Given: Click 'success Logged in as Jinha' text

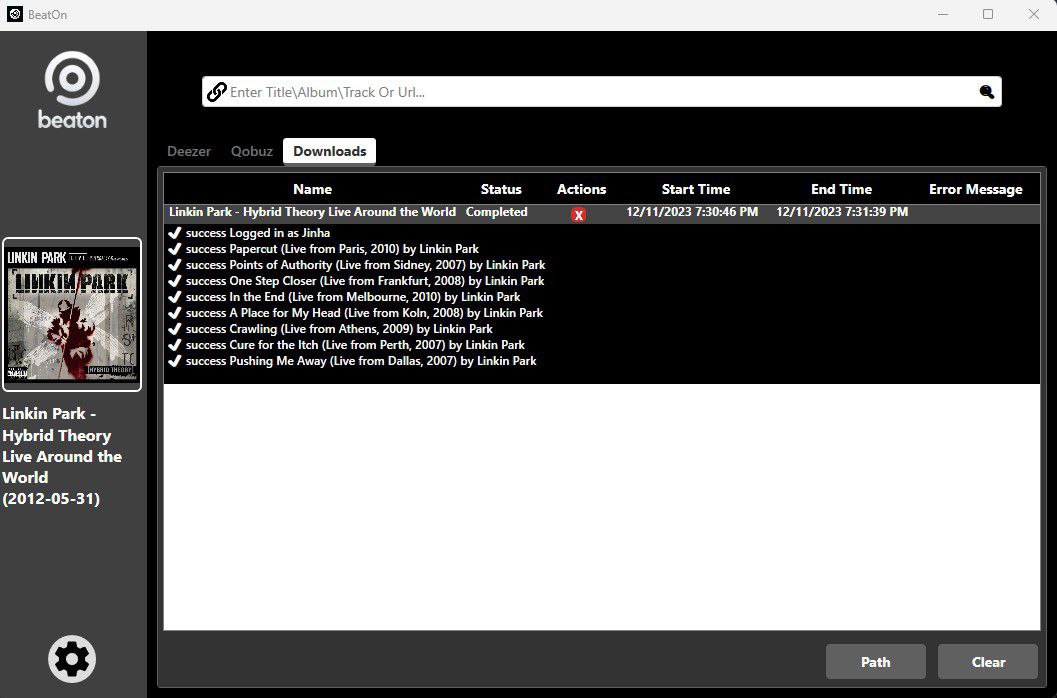Looking at the screenshot, I should pyautogui.click(x=258, y=233).
